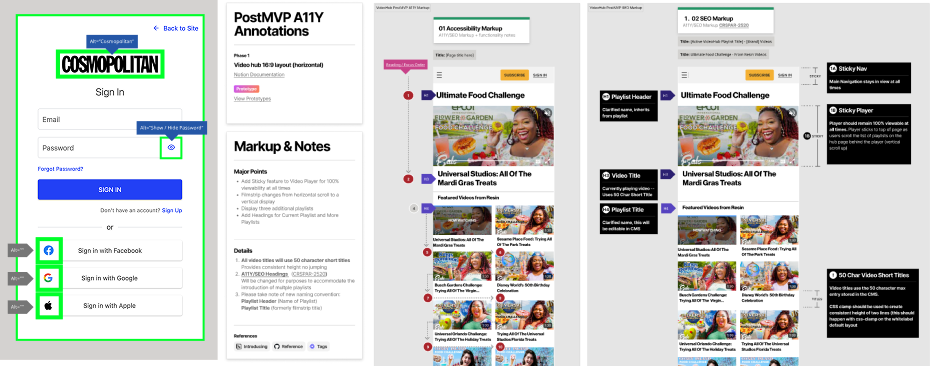Play main video in A11Y Markup mockup
The height and width of the screenshot is (366, 934).
[x=494, y=135]
